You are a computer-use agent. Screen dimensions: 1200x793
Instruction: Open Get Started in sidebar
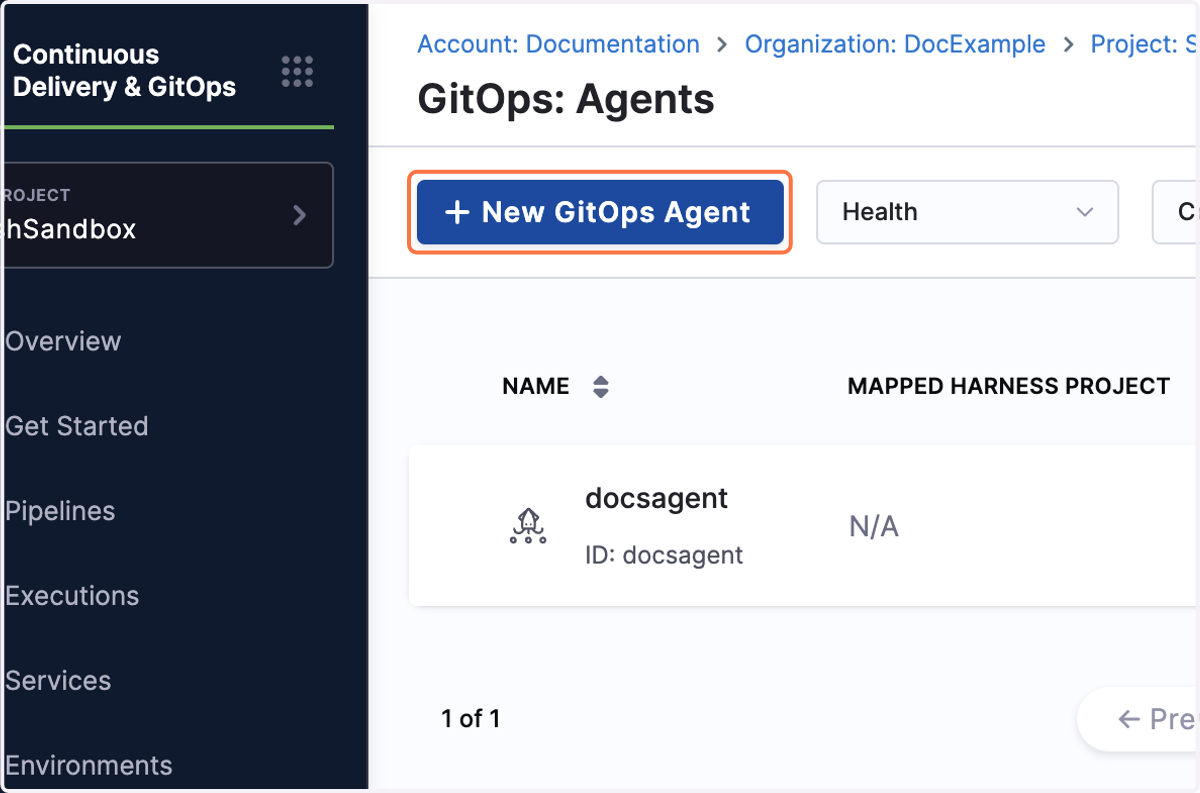coord(76,426)
